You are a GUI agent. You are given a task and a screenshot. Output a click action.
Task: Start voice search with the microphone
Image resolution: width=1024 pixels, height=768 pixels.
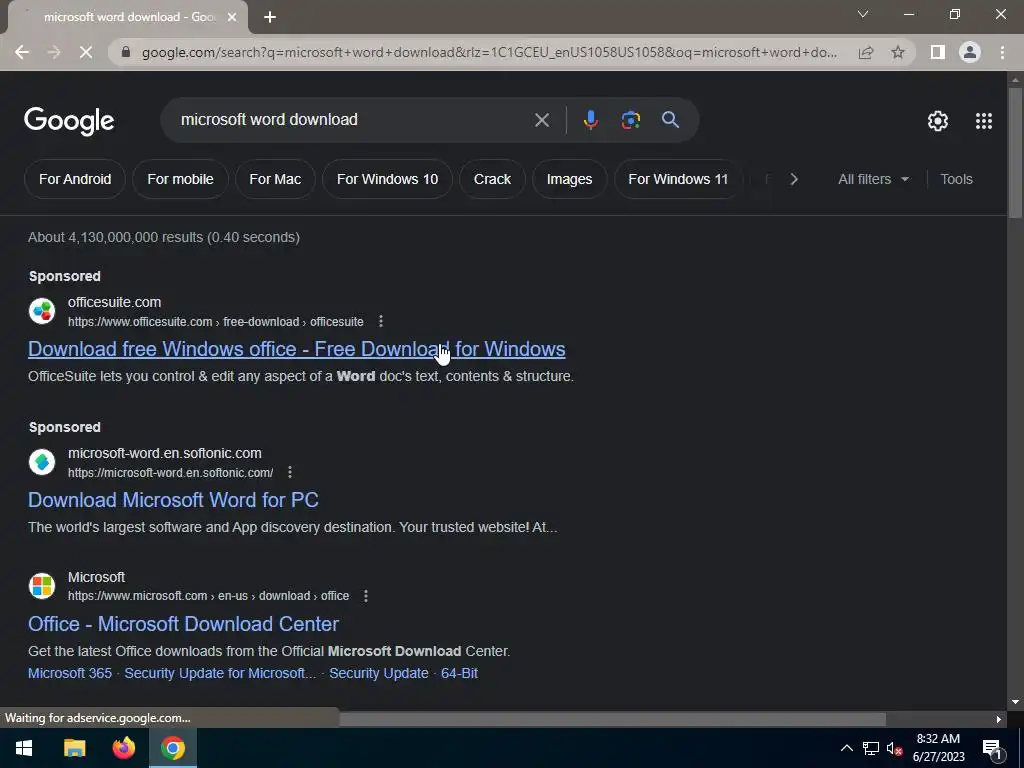point(590,120)
